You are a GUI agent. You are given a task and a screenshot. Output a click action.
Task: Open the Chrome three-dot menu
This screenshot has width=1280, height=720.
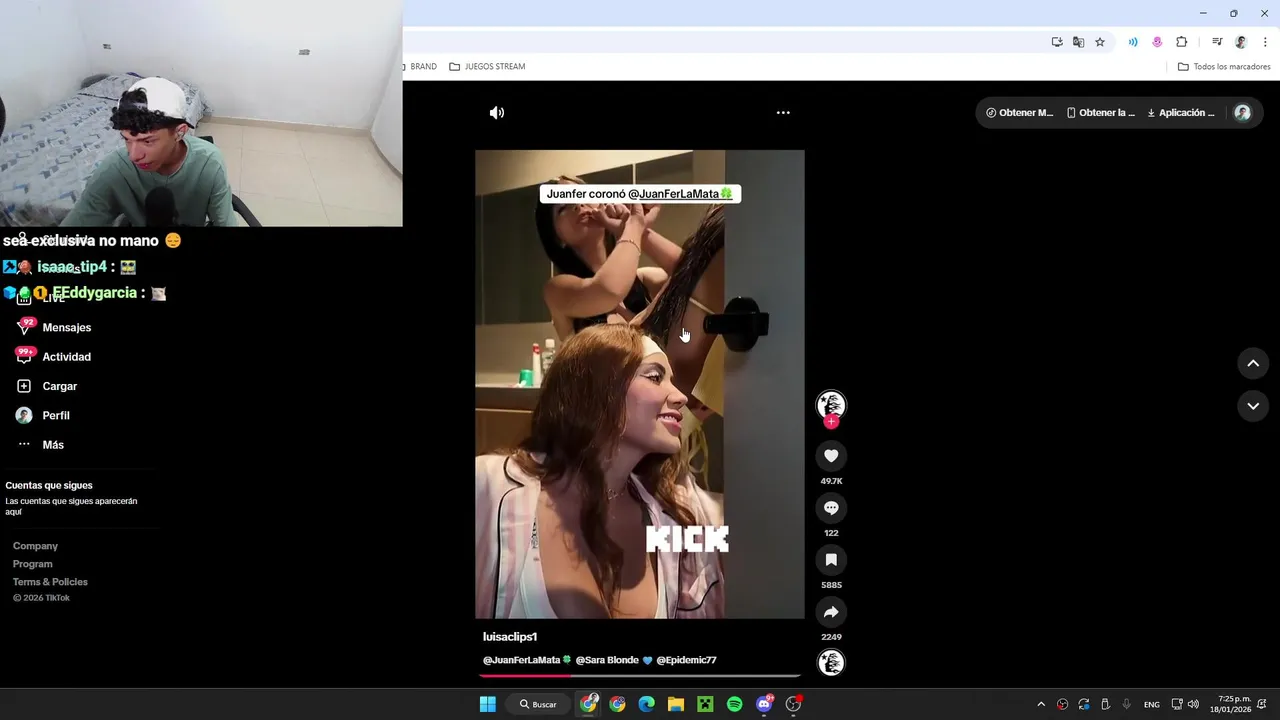click(x=1265, y=42)
